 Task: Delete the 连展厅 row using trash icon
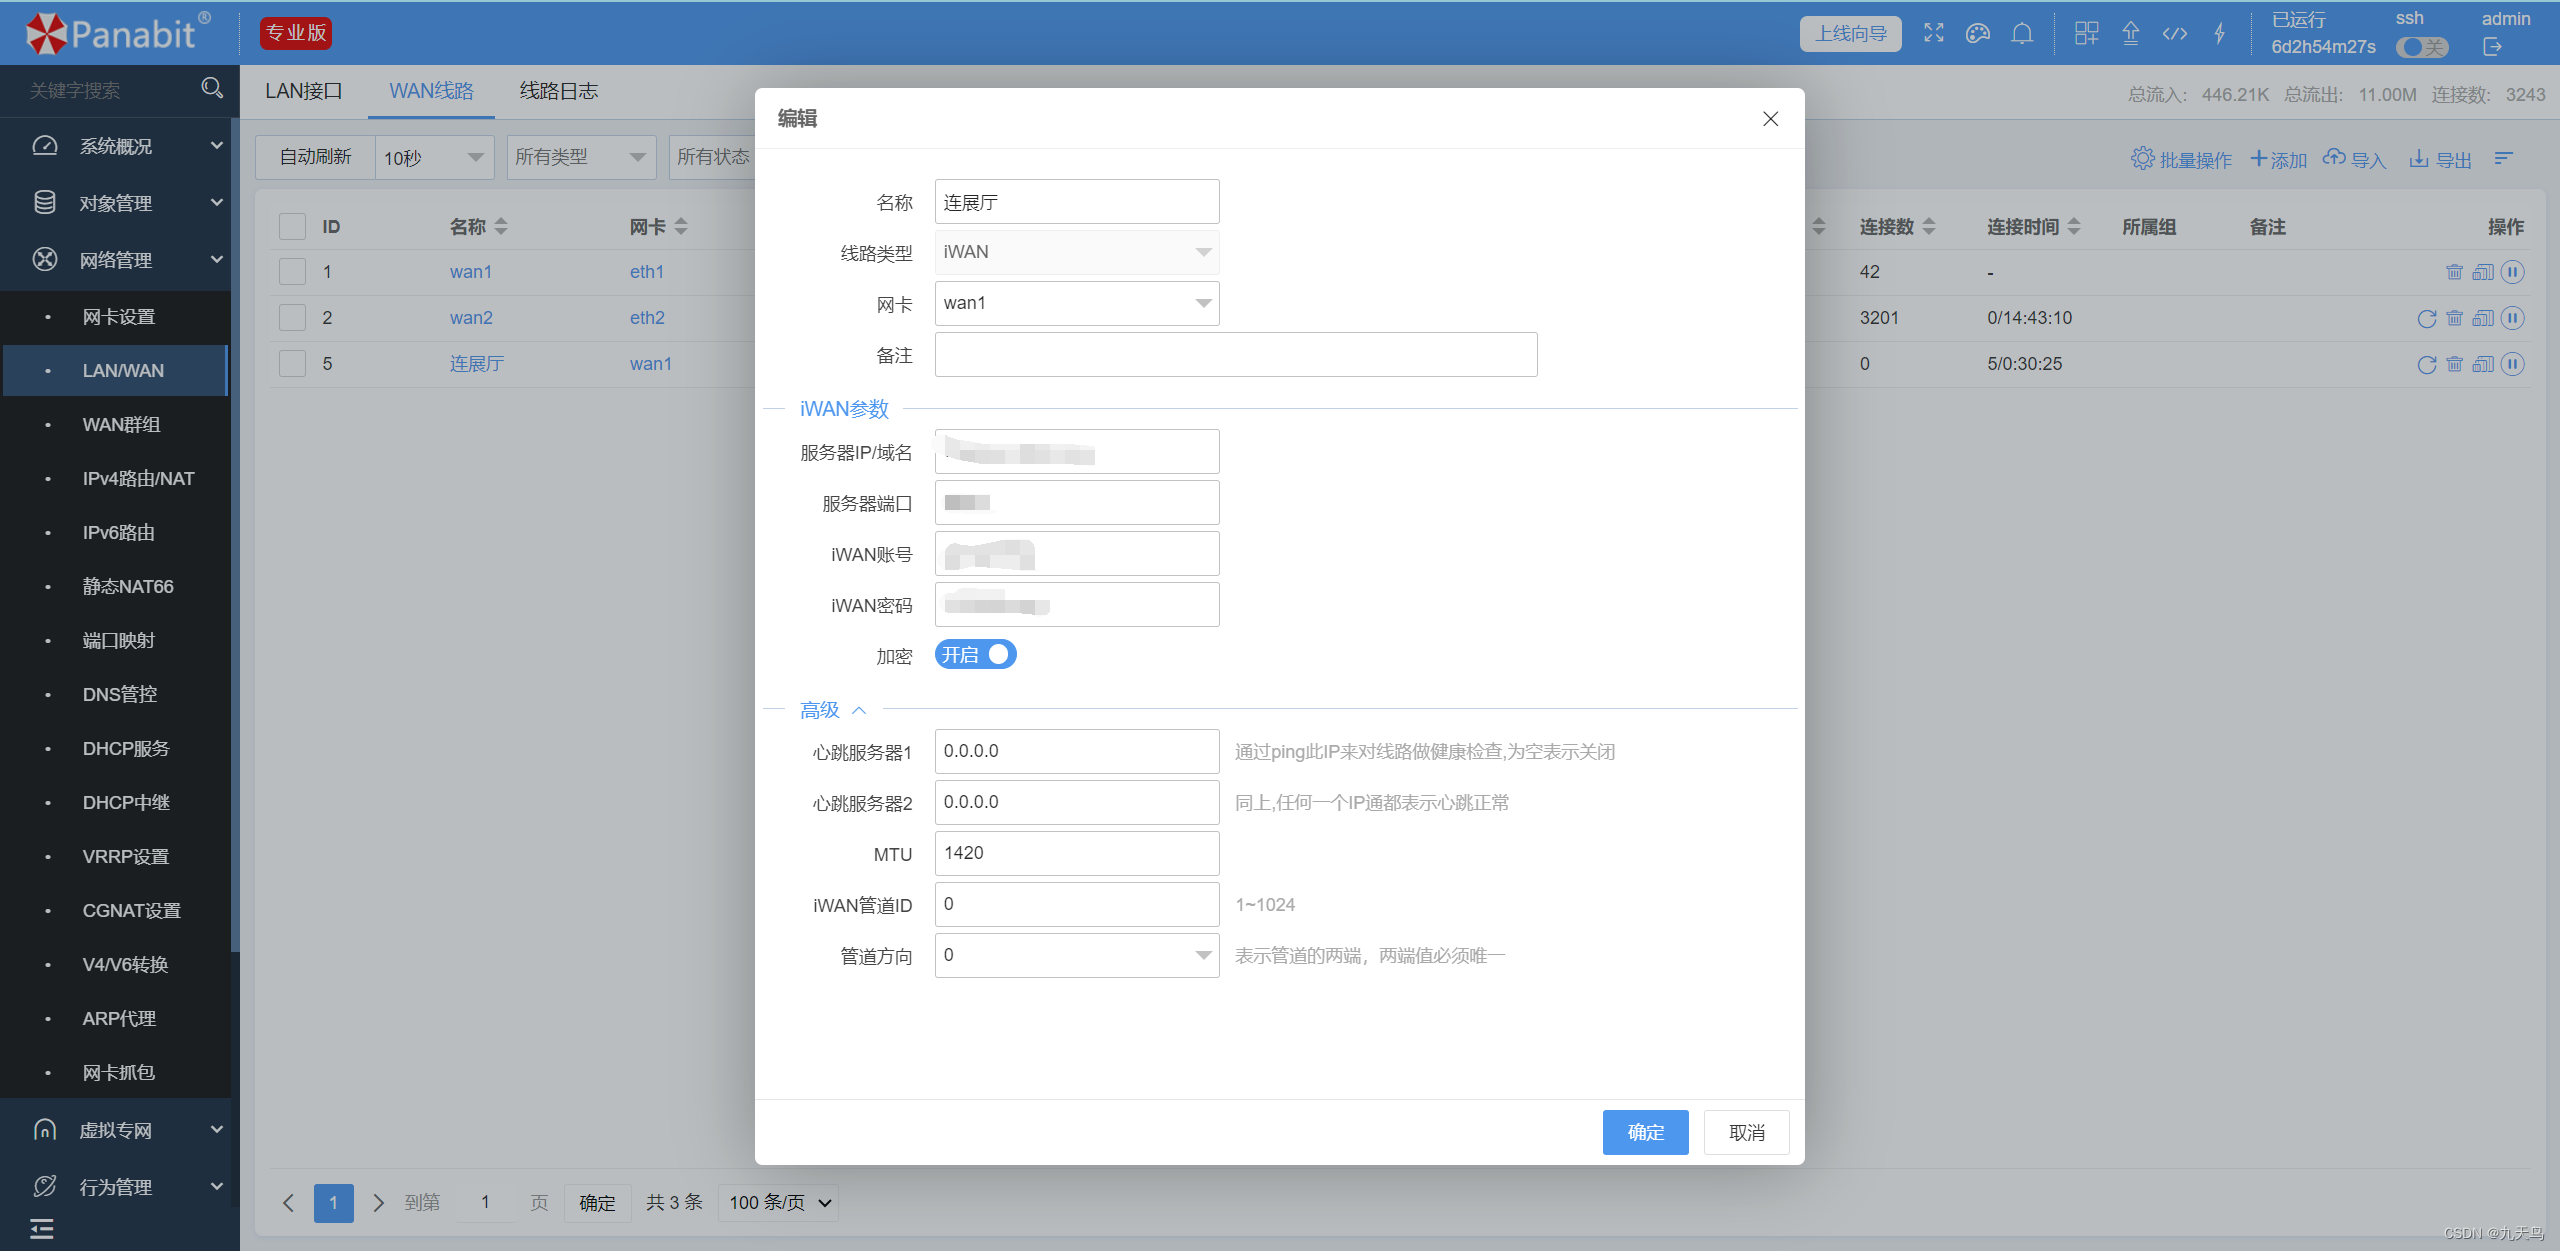(2454, 364)
